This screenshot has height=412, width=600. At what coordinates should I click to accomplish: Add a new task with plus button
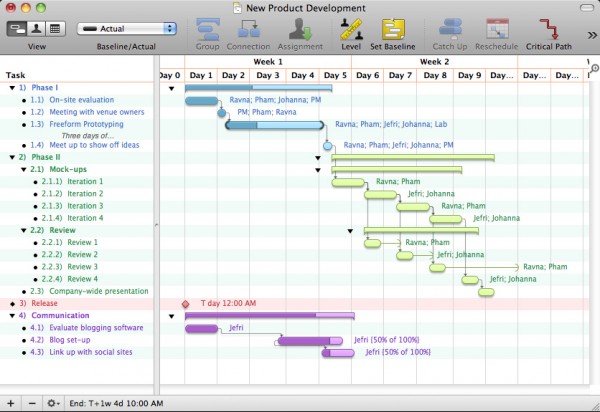[12, 403]
